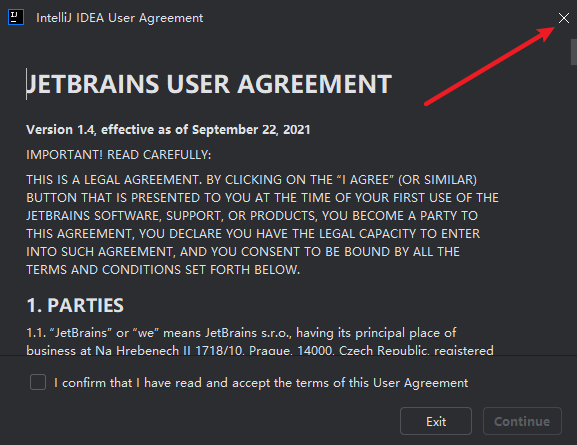Viewport: 577px width, 445px height.
Task: Click the Exit button
Action: (436, 421)
